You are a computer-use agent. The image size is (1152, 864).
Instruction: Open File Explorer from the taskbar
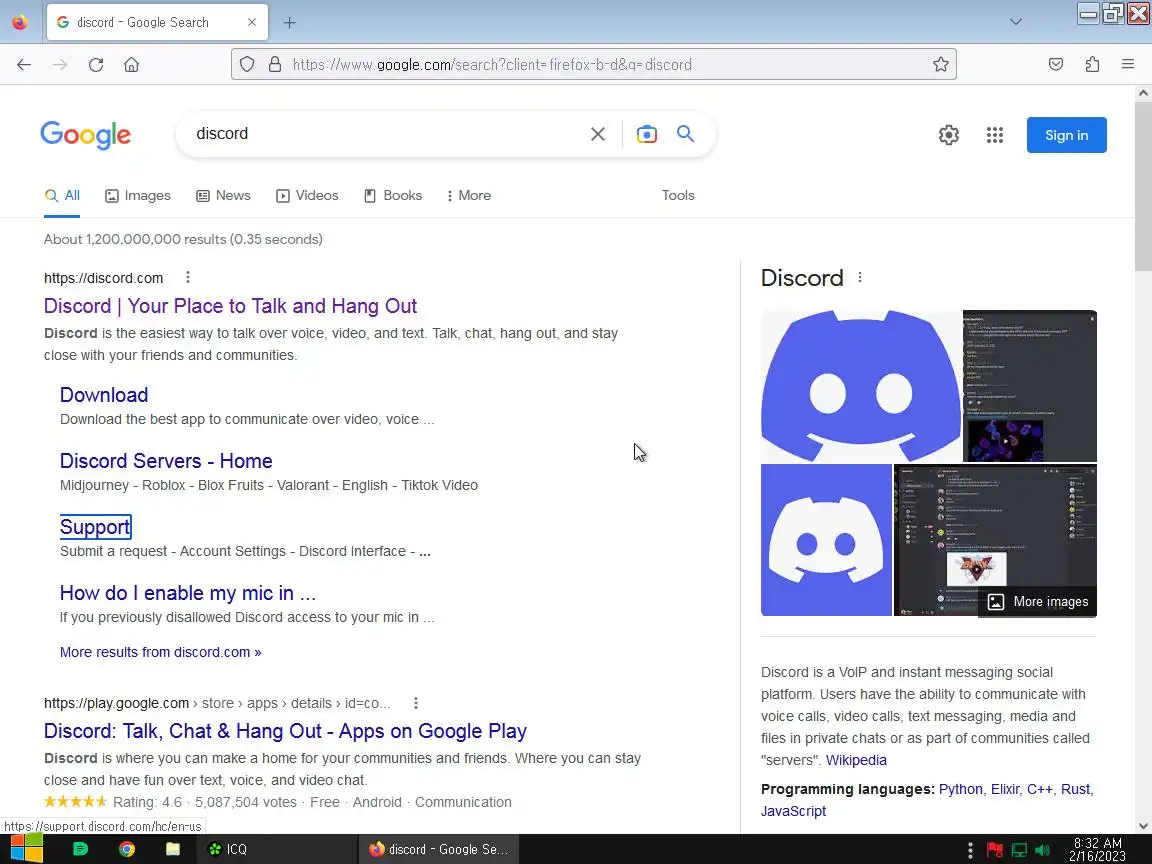pos(173,849)
